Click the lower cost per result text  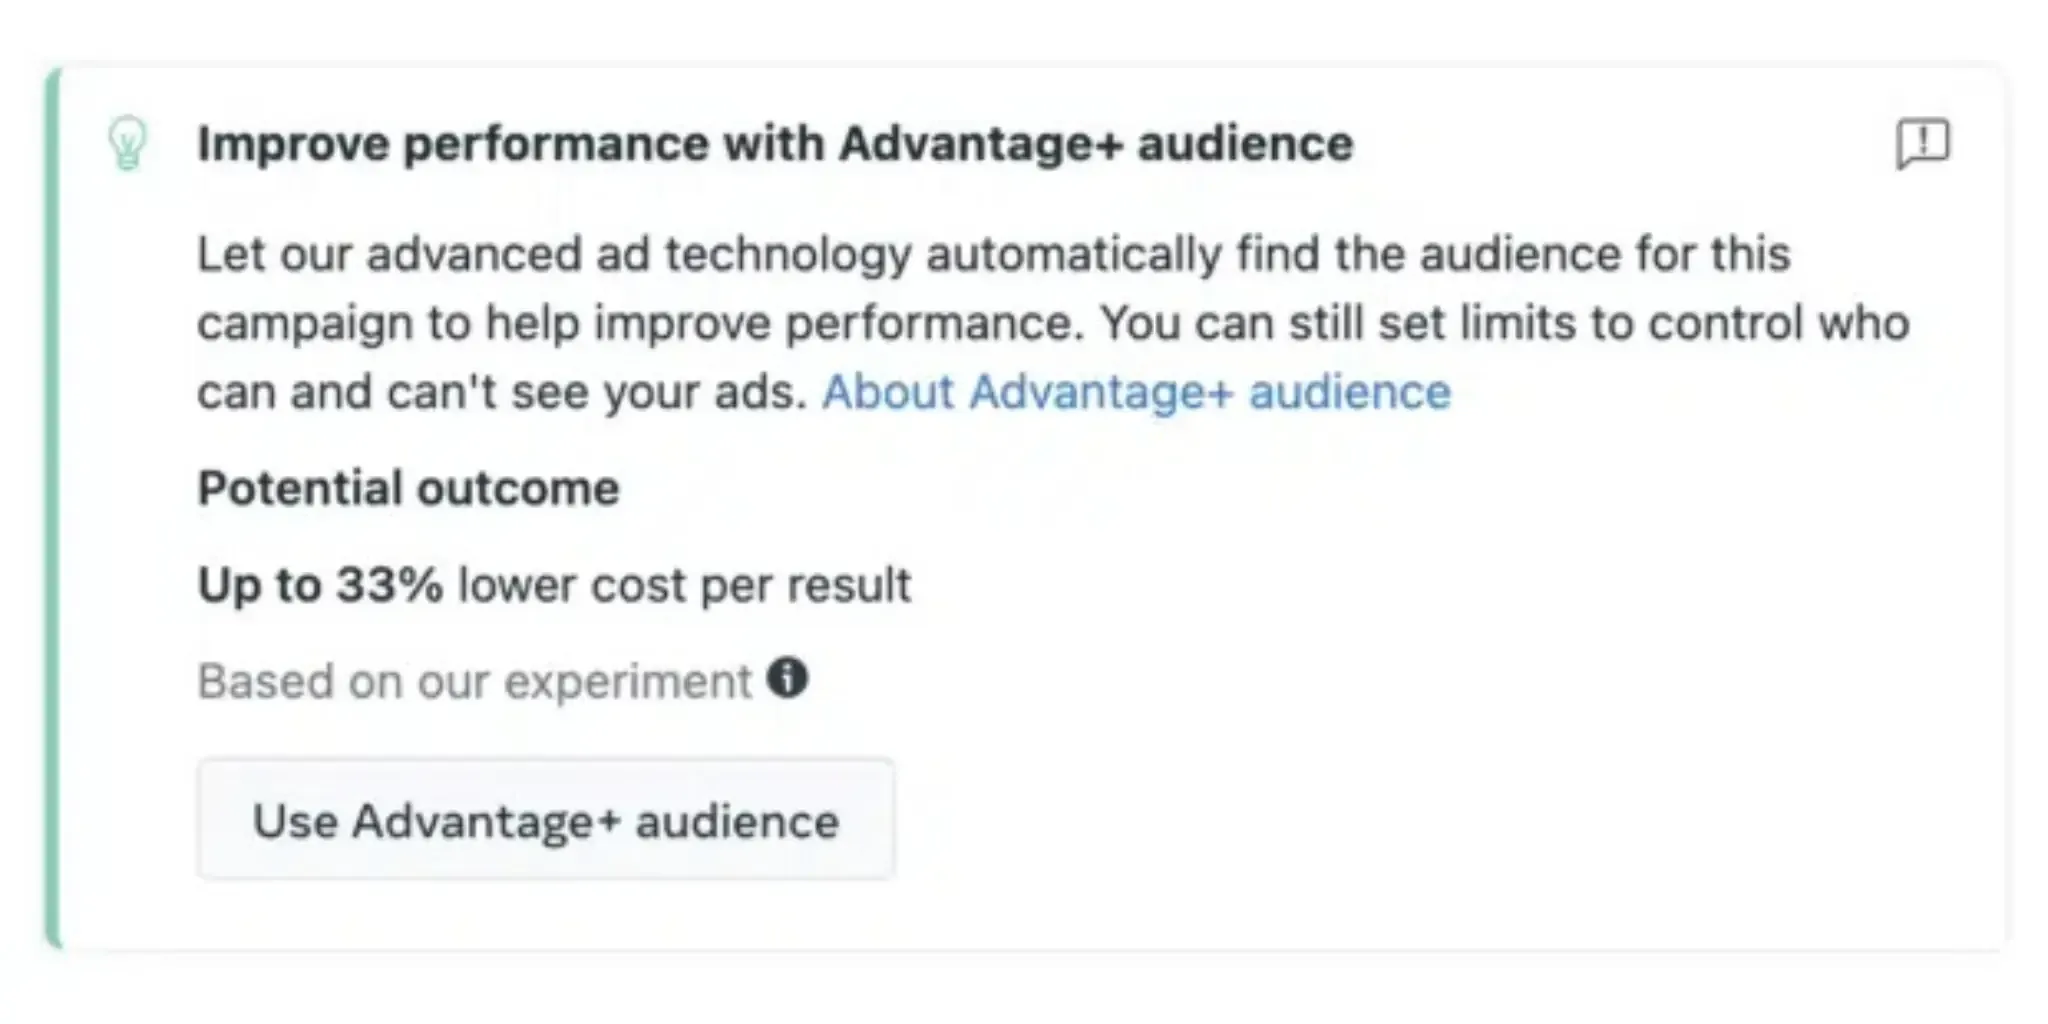pos(684,585)
